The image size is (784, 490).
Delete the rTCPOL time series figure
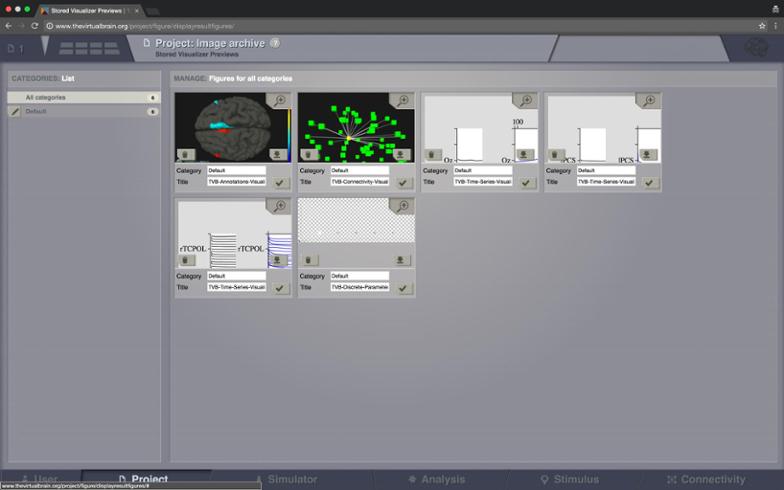tap(186, 260)
